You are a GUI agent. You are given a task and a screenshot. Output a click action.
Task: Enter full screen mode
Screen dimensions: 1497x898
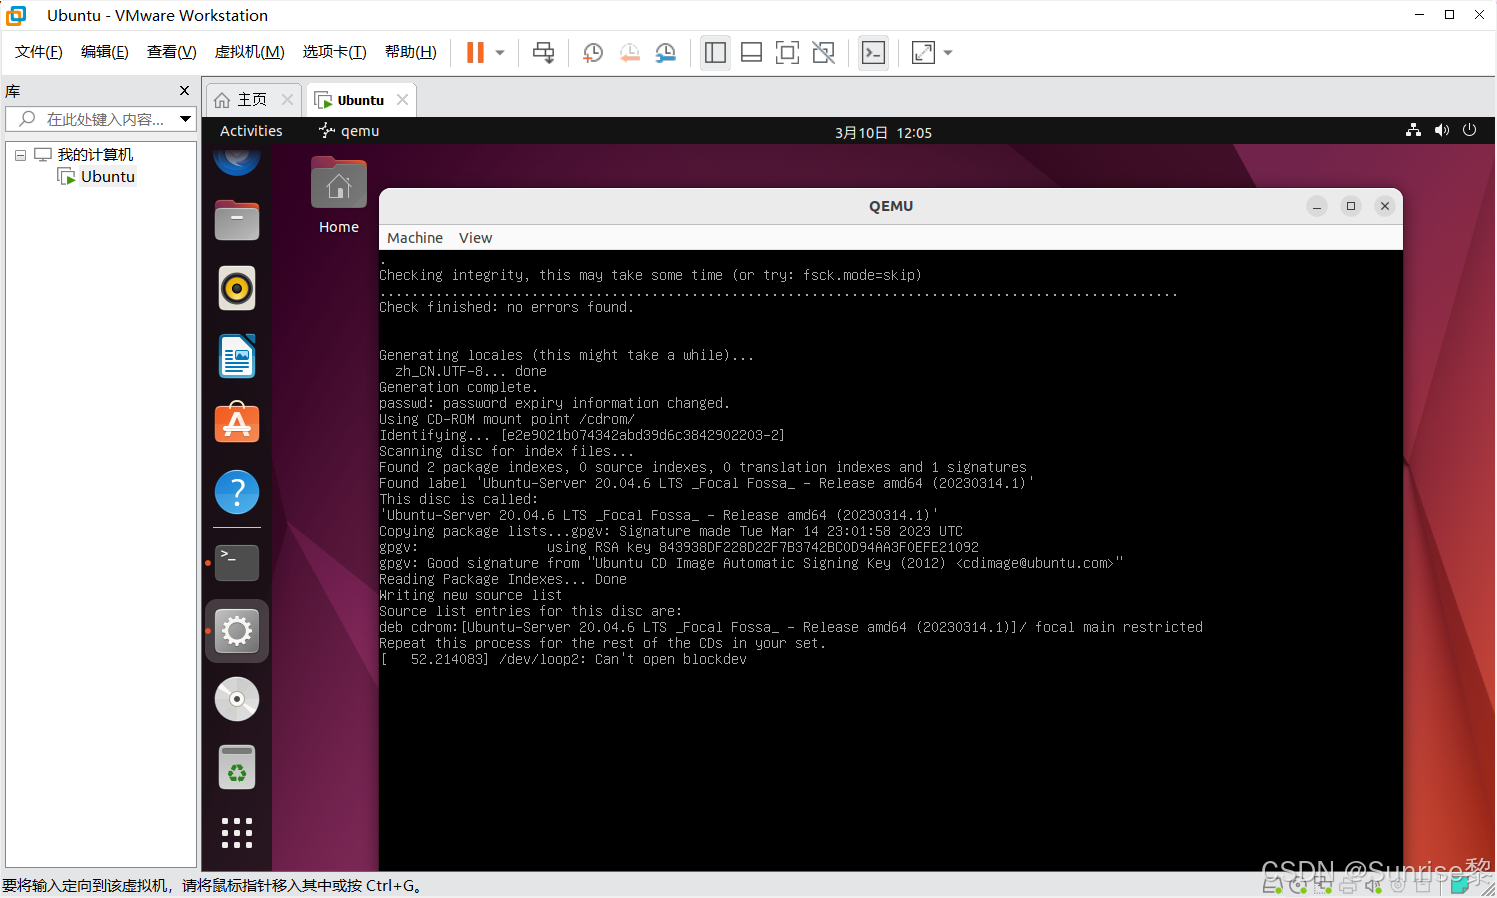[787, 53]
